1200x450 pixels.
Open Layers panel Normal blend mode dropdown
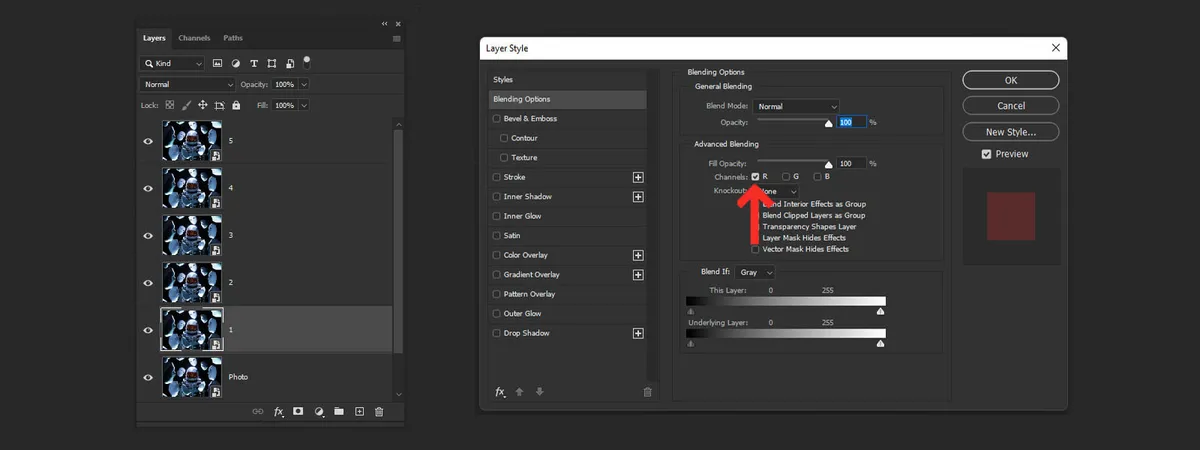(x=188, y=85)
